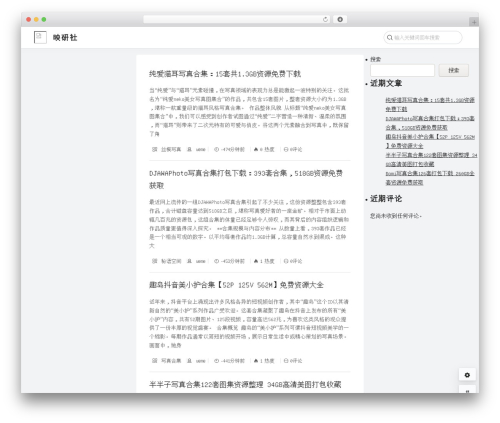Click category icon under 纯爱猫耳 post
The height and width of the screenshot is (423, 500).
[x=154, y=149]
